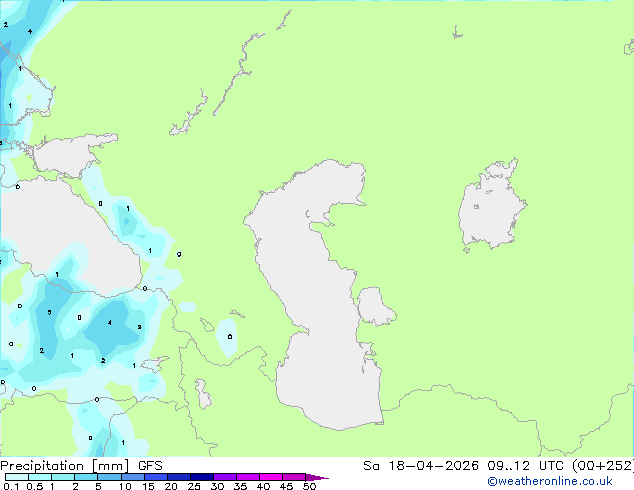Click the '40' legend scale label

(263, 486)
